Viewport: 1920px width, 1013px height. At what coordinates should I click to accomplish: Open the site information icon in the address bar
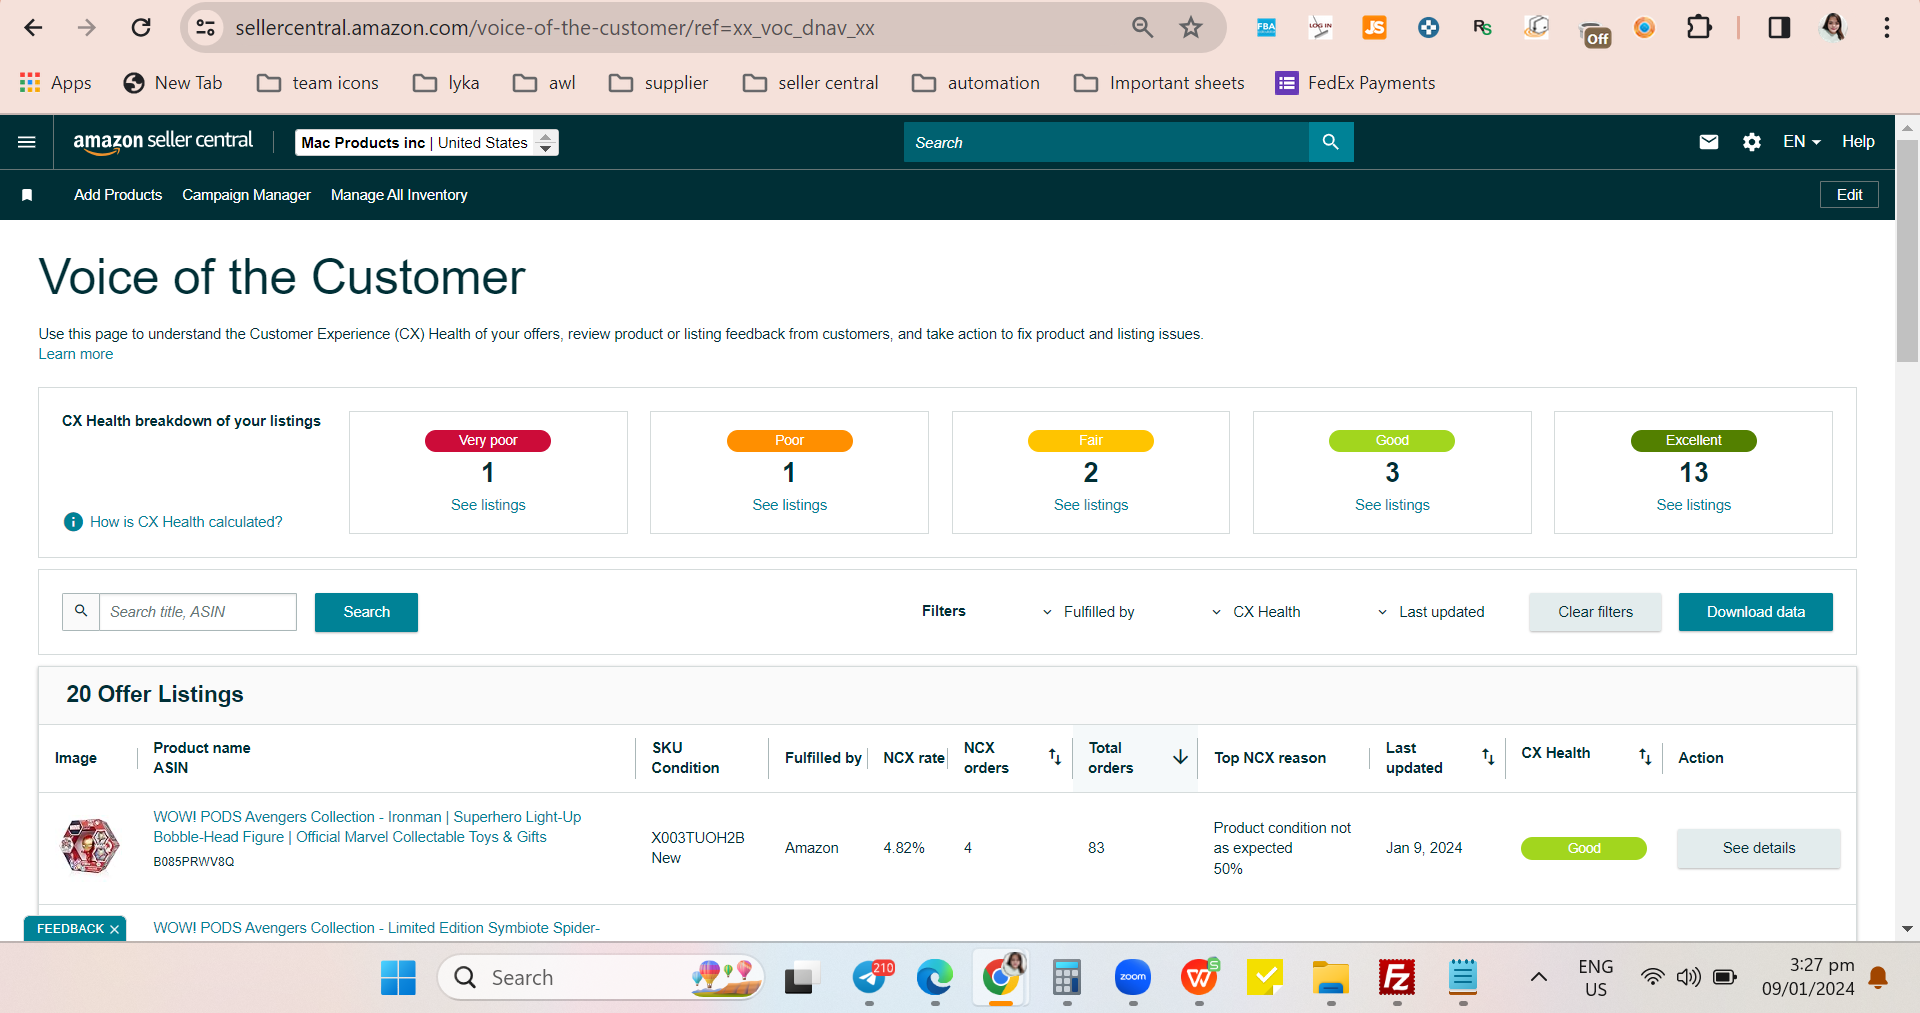[206, 28]
